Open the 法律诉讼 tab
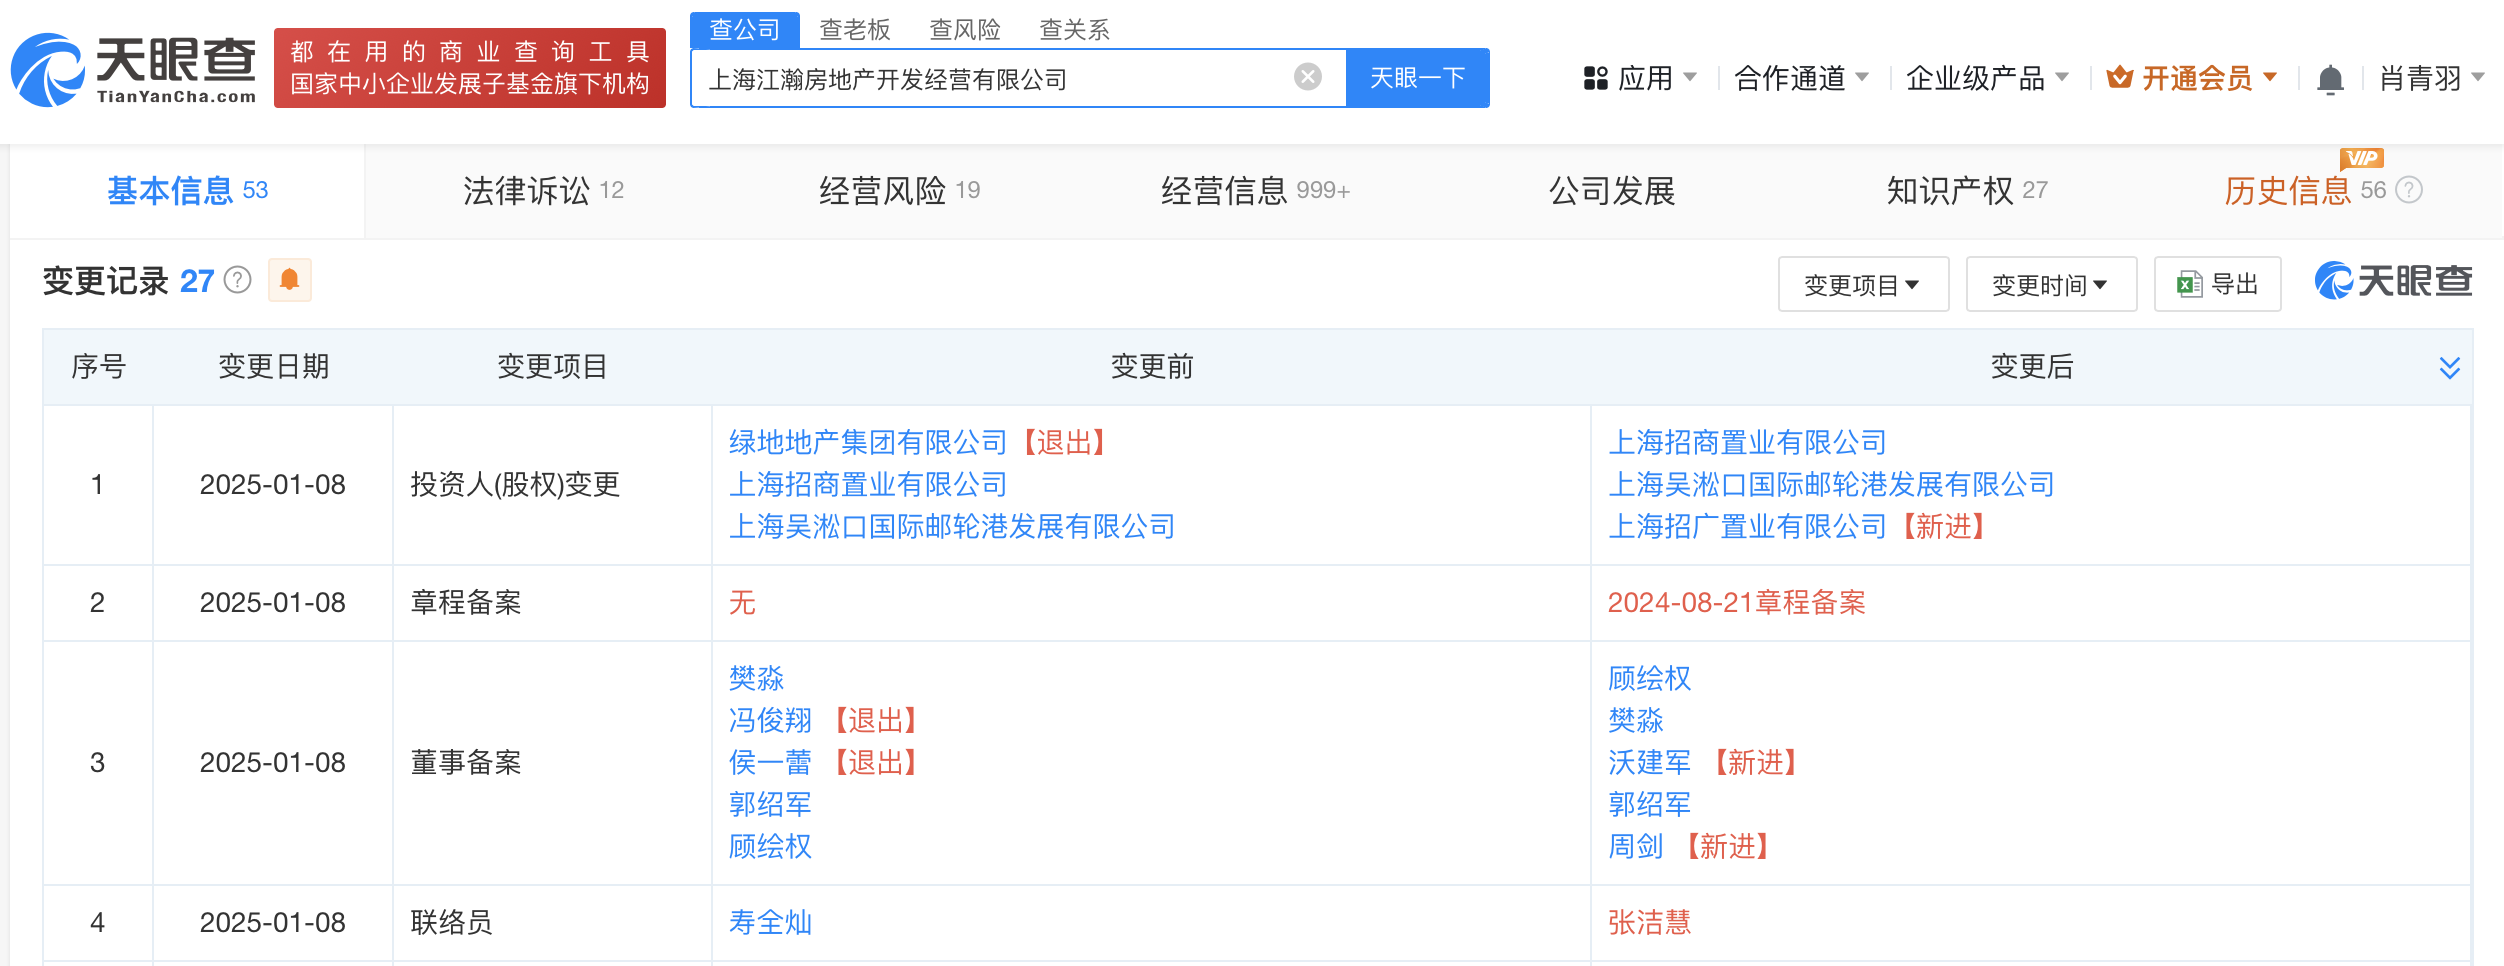The width and height of the screenshot is (2504, 966). tap(543, 190)
